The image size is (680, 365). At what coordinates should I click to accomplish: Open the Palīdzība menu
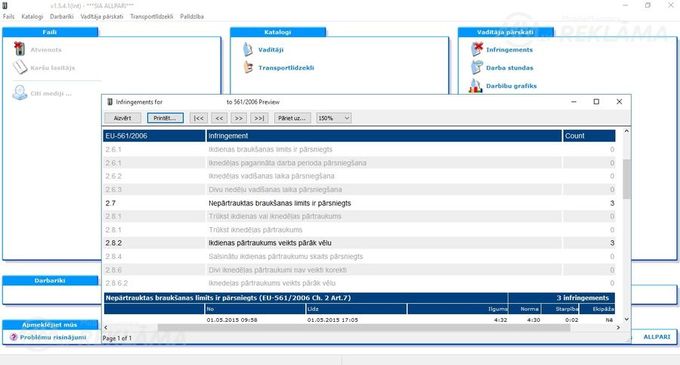tap(192, 16)
